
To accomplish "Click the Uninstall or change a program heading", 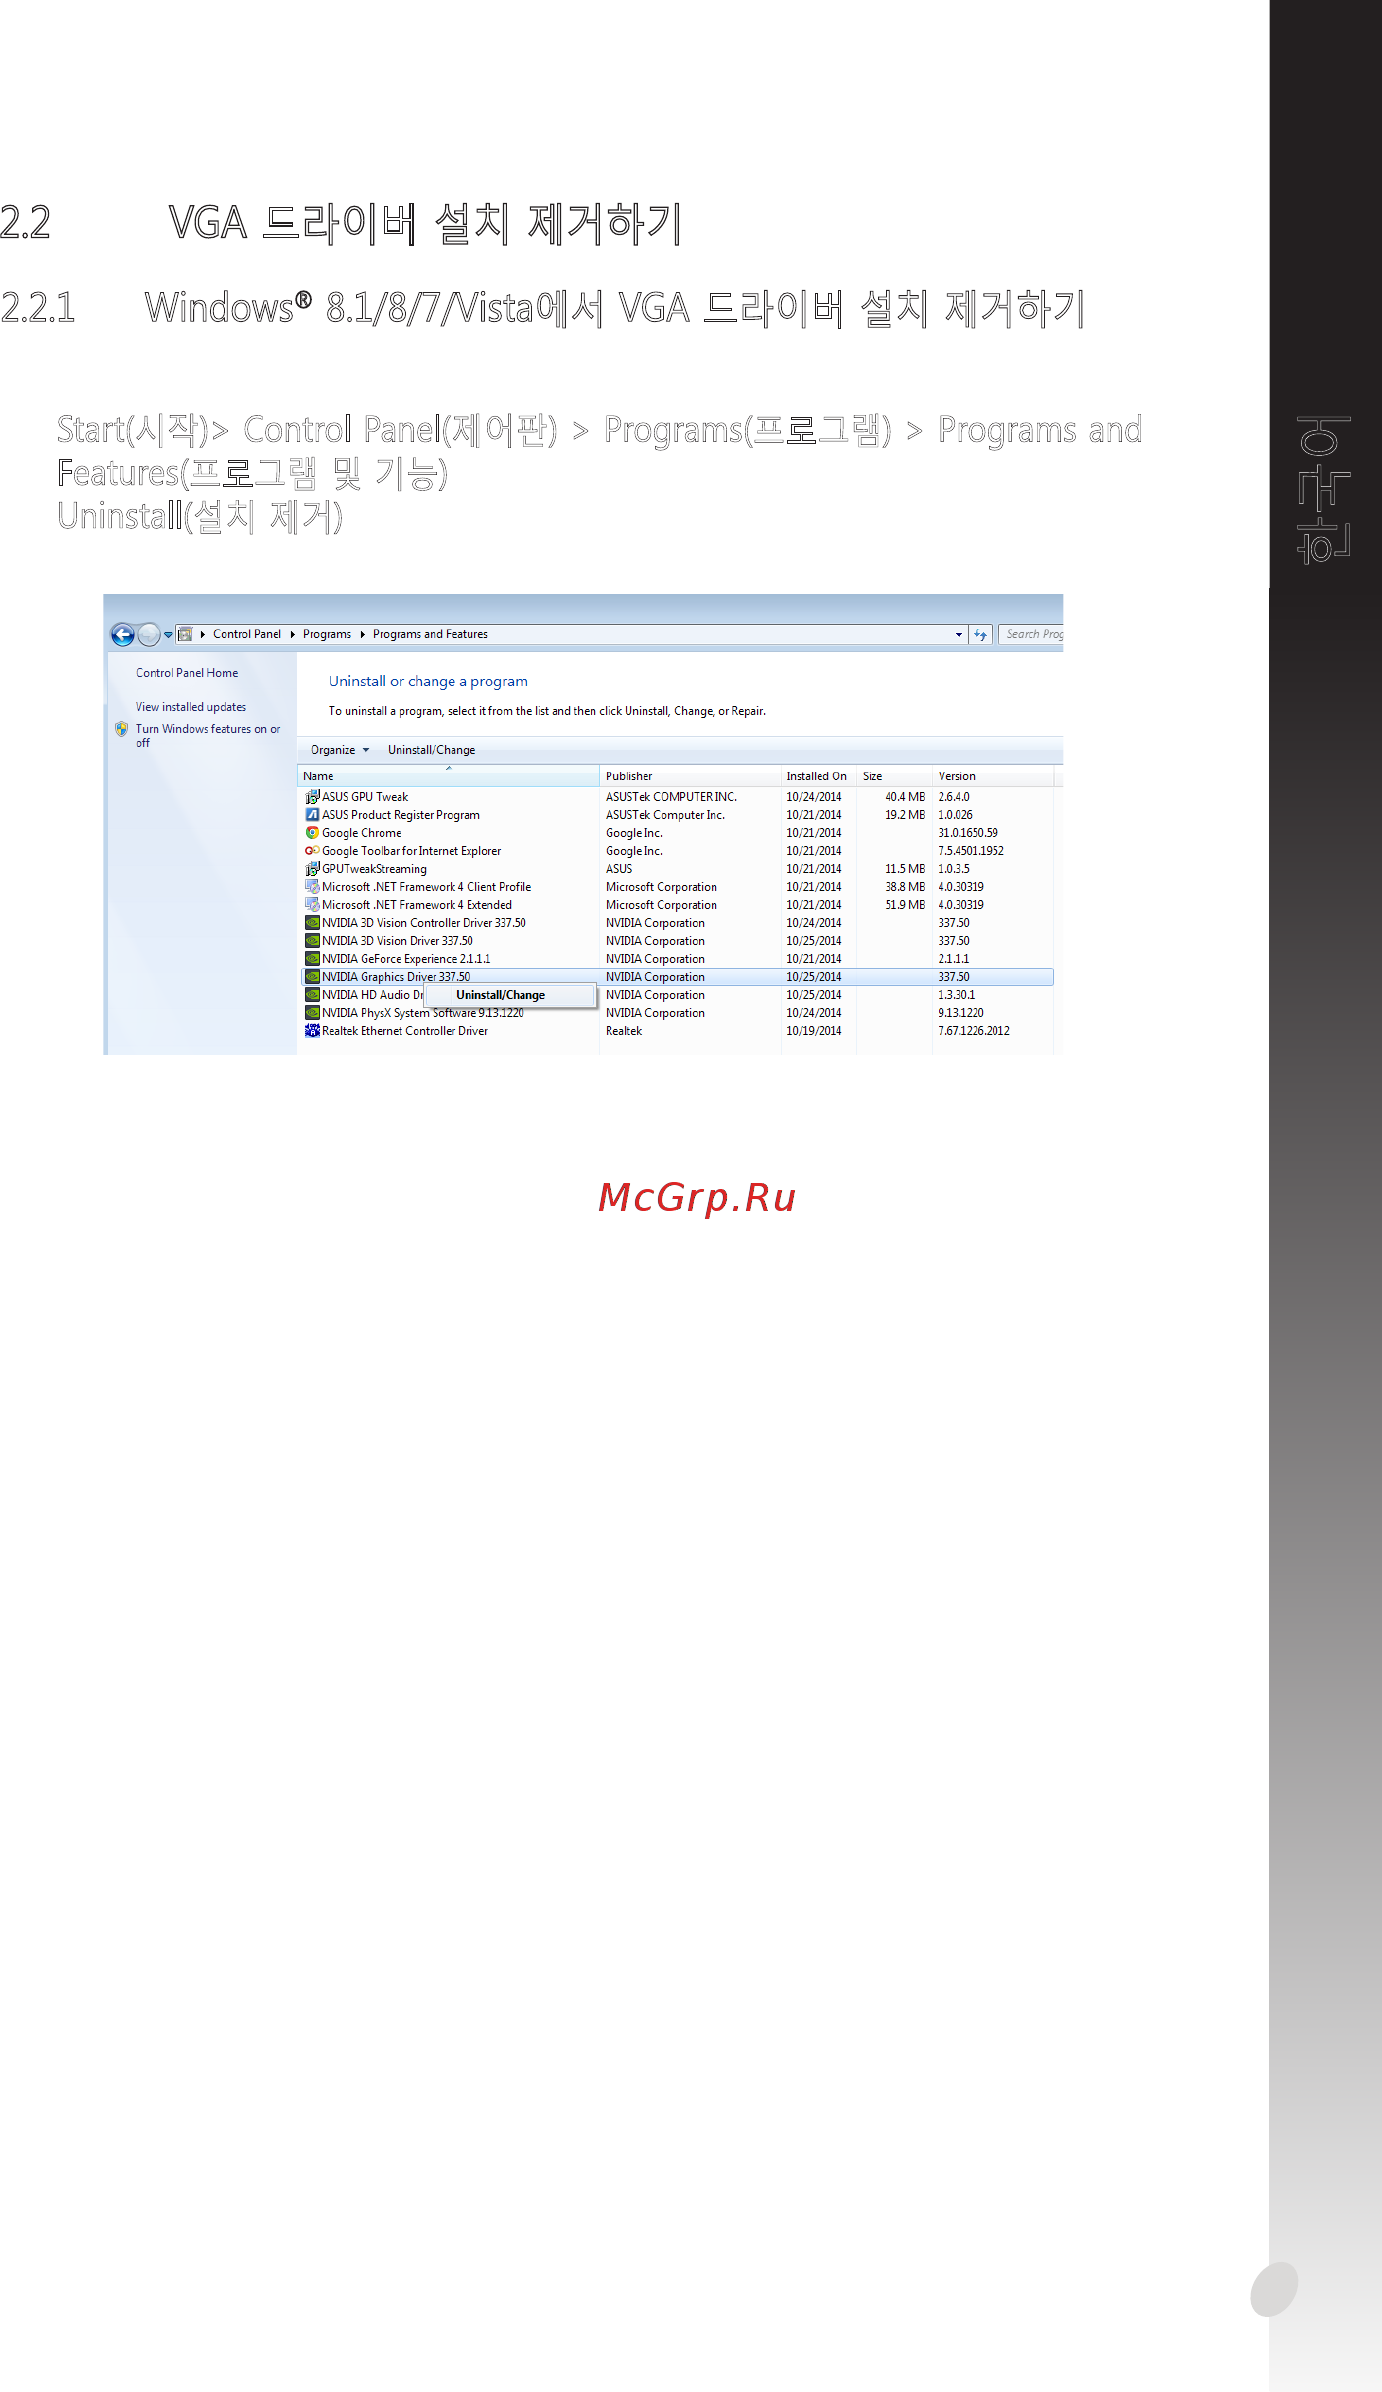I will click(428, 681).
